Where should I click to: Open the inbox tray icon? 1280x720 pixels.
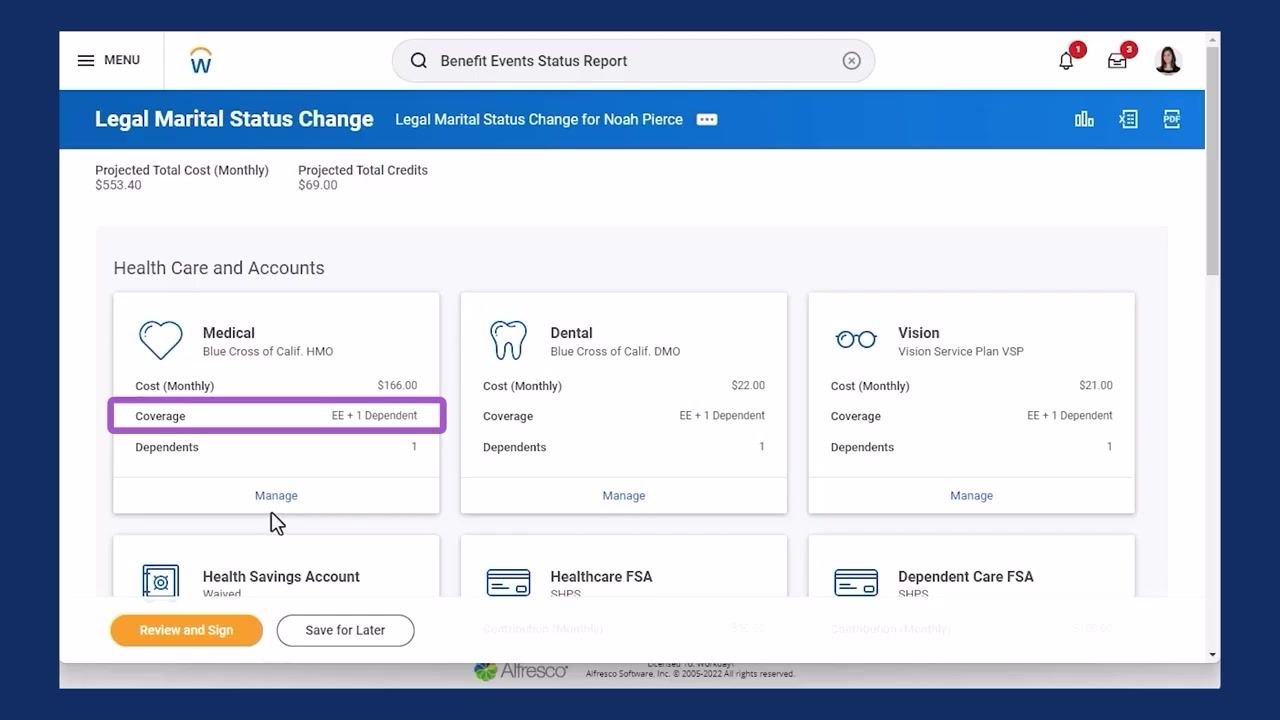click(1117, 61)
